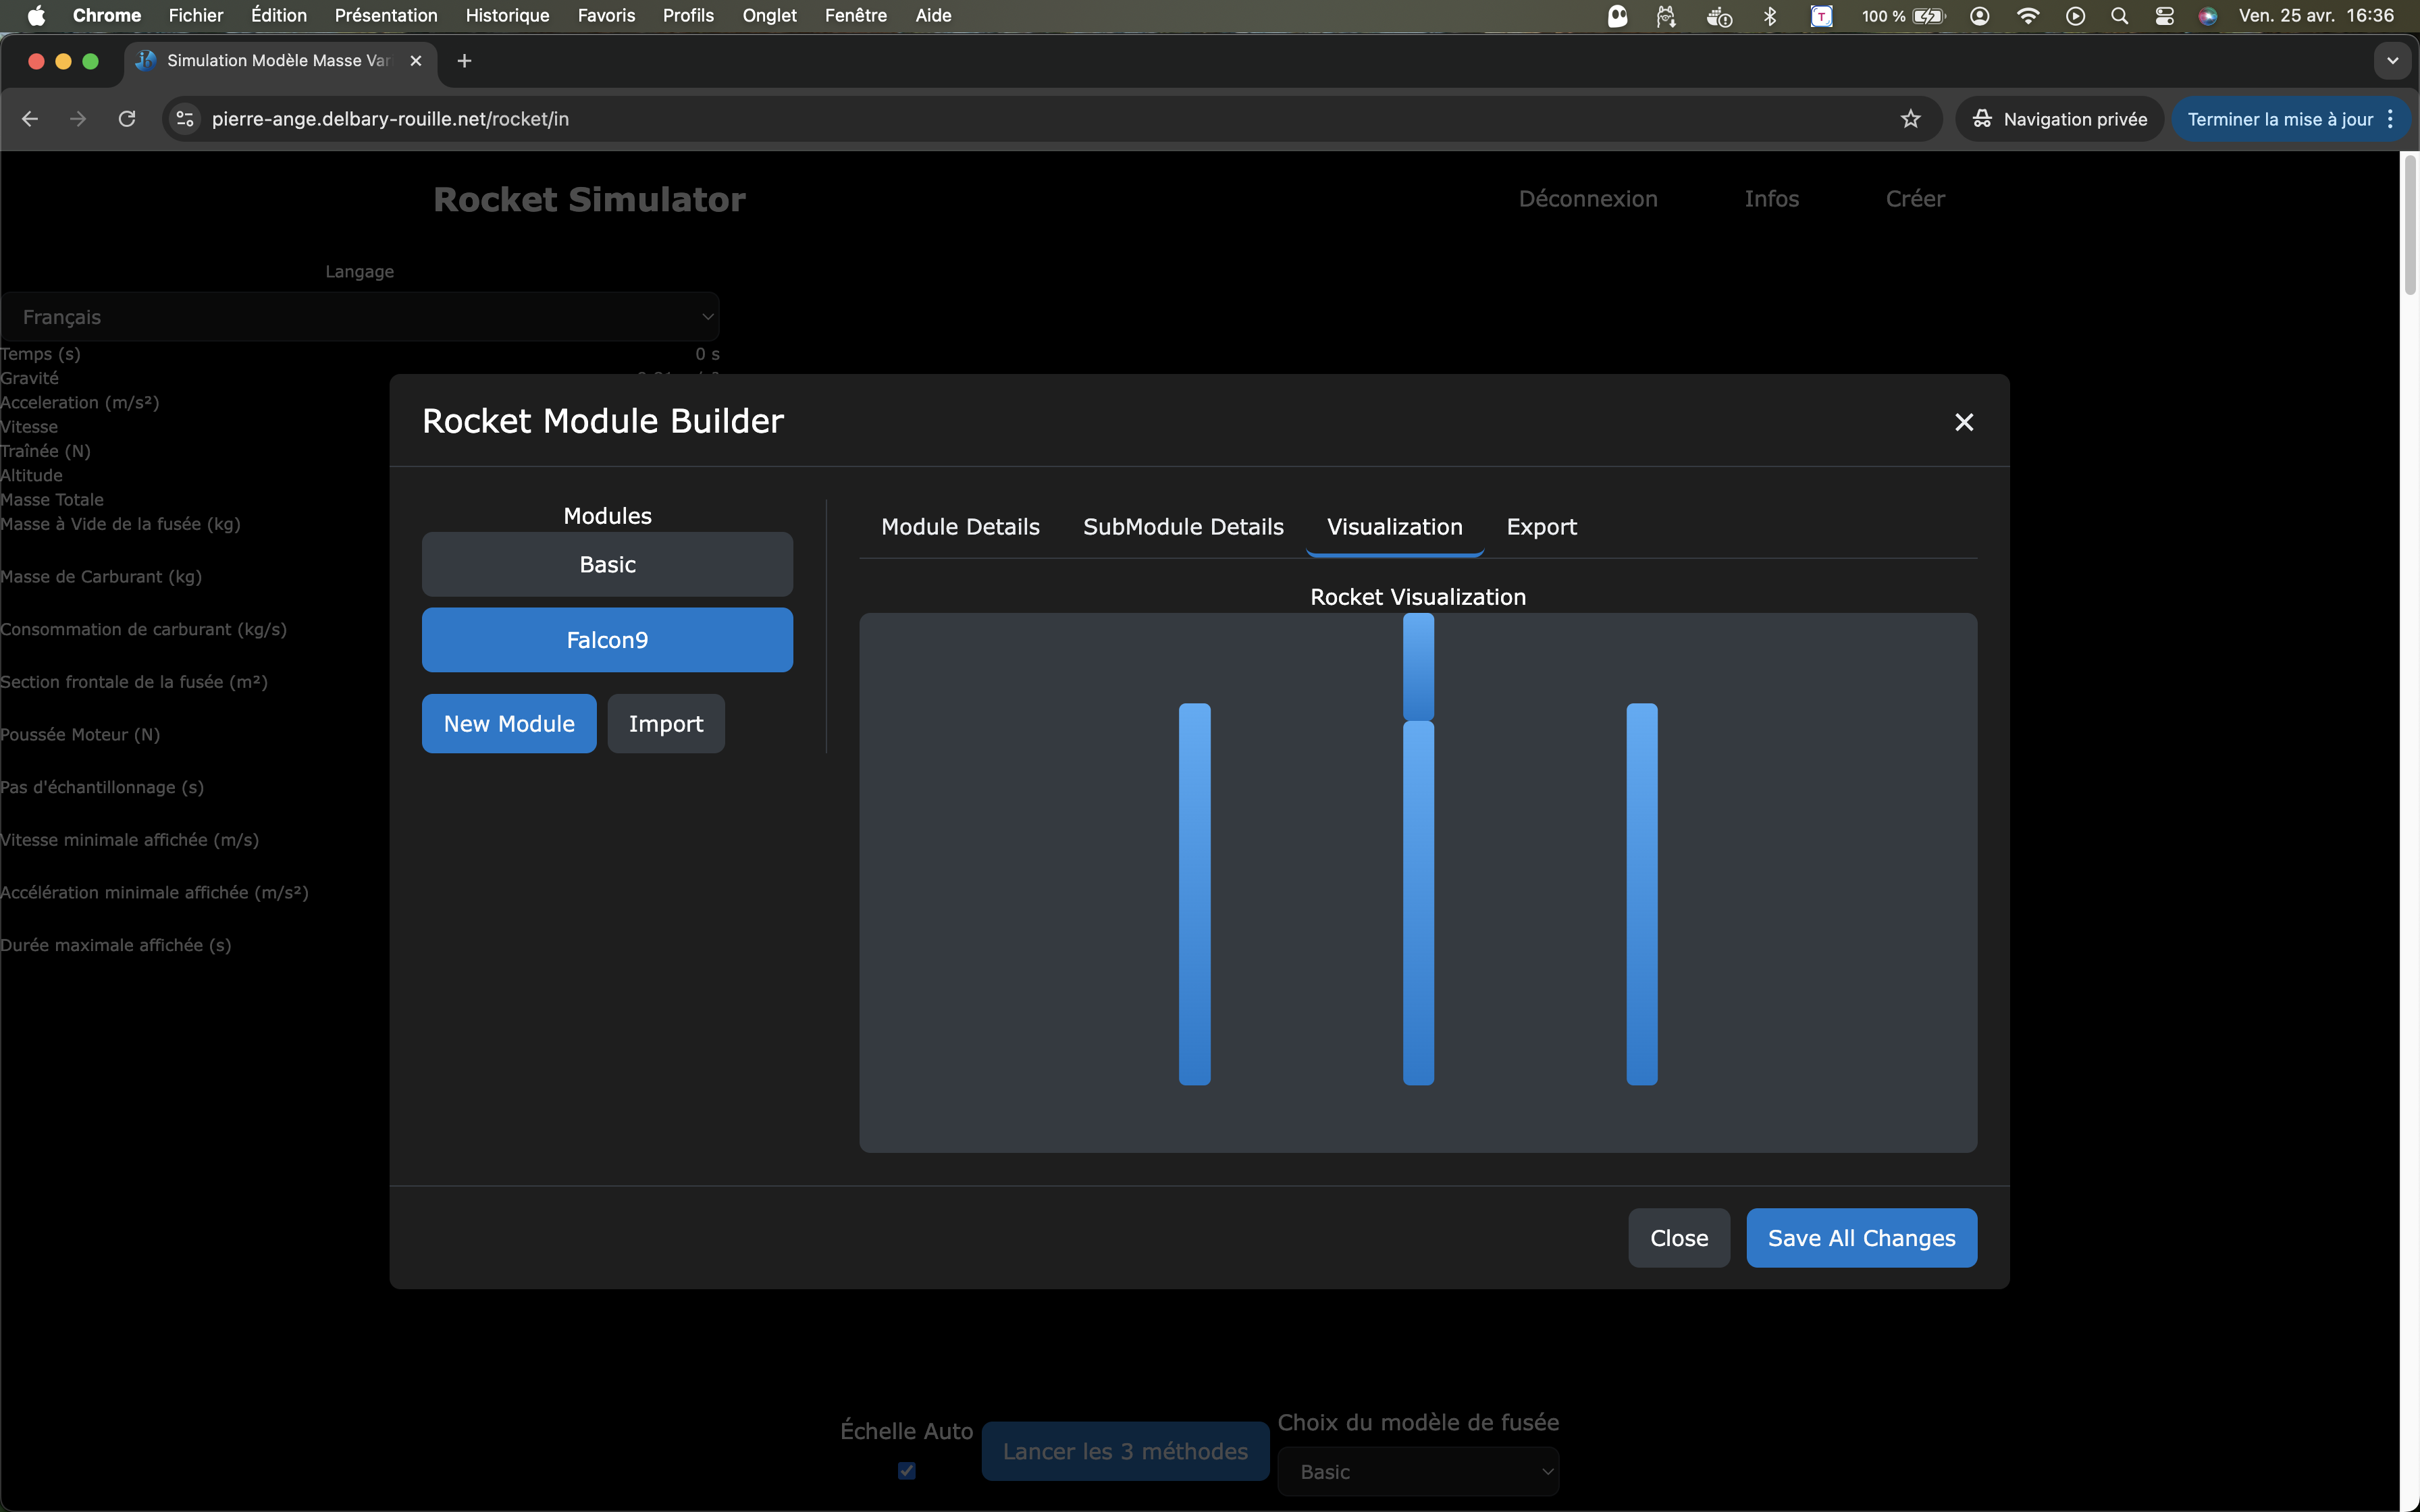Click Save All Changes

point(1861,1238)
